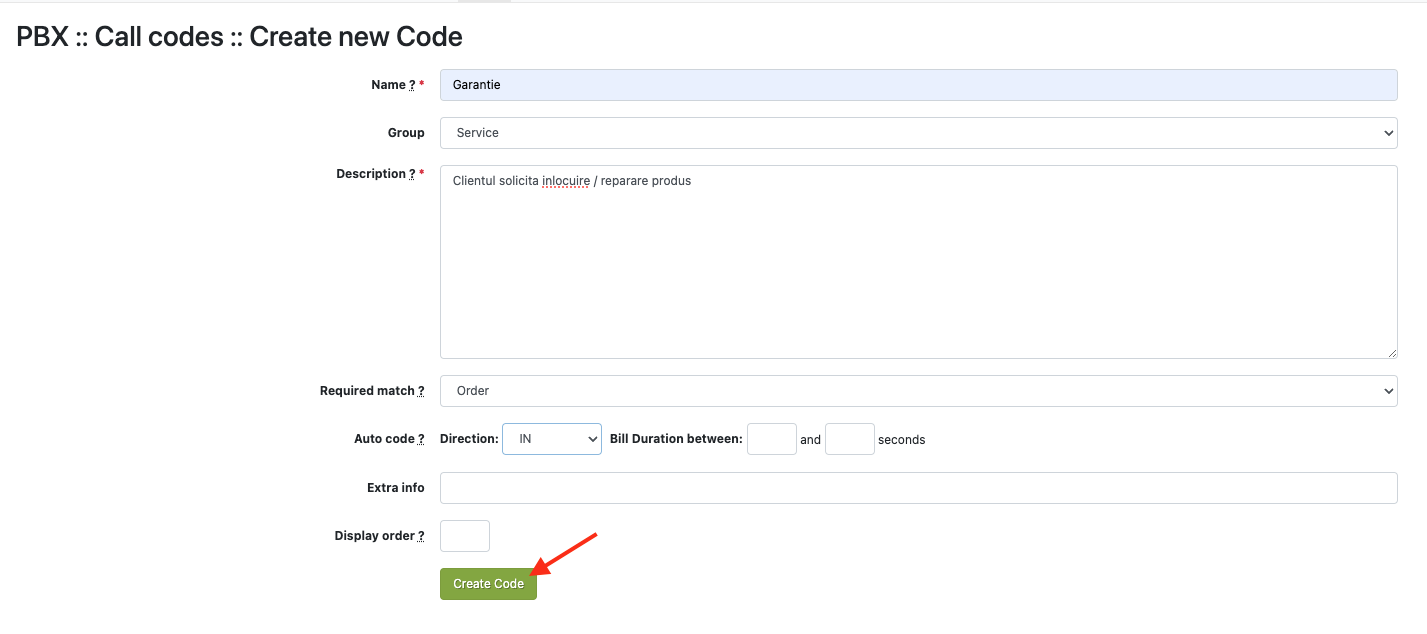Click the help question mark beside Description
Screen dimensions: 1427x634
pyautogui.click(x=412, y=174)
